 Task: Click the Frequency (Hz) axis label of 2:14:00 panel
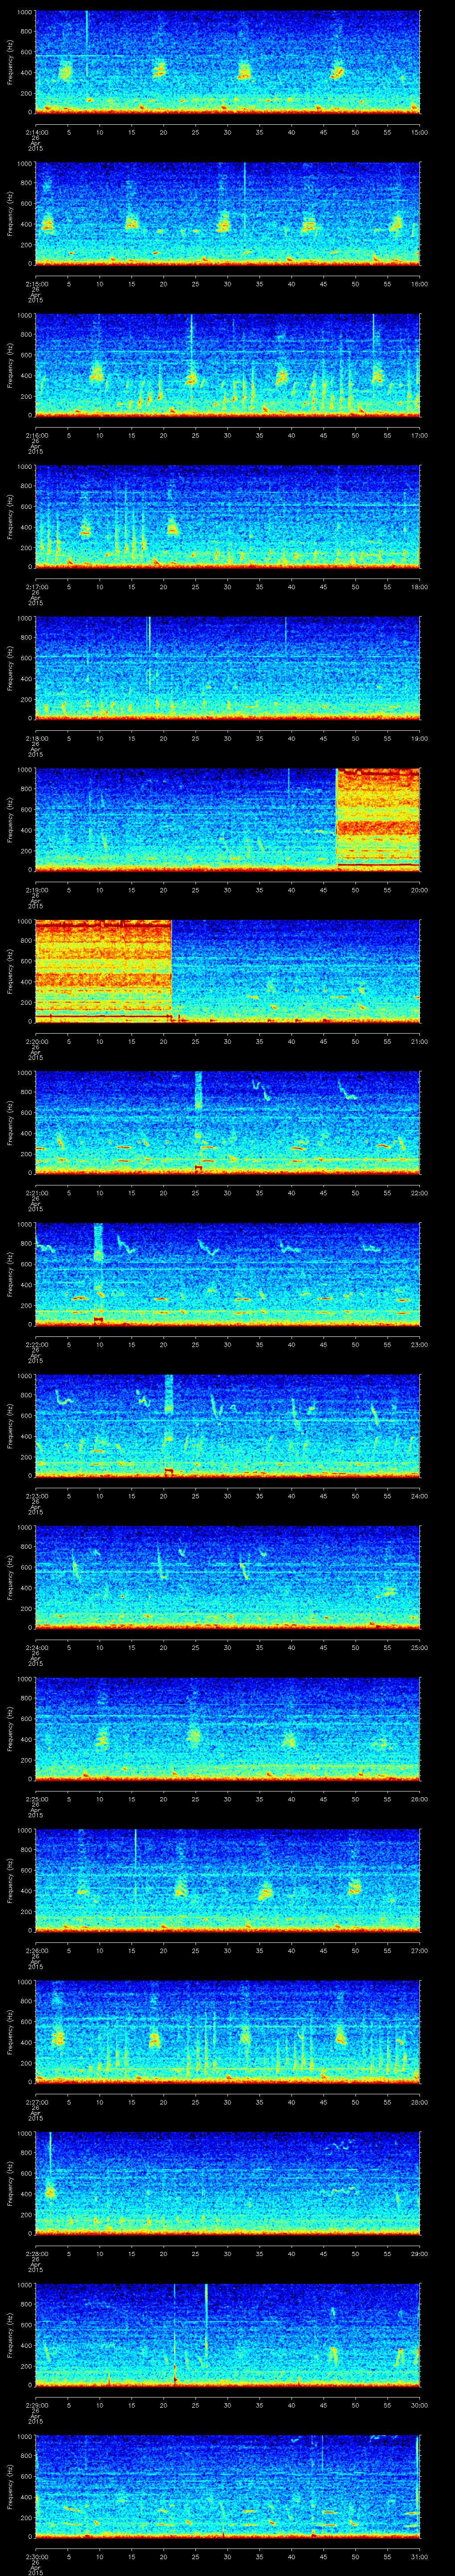coord(10,62)
